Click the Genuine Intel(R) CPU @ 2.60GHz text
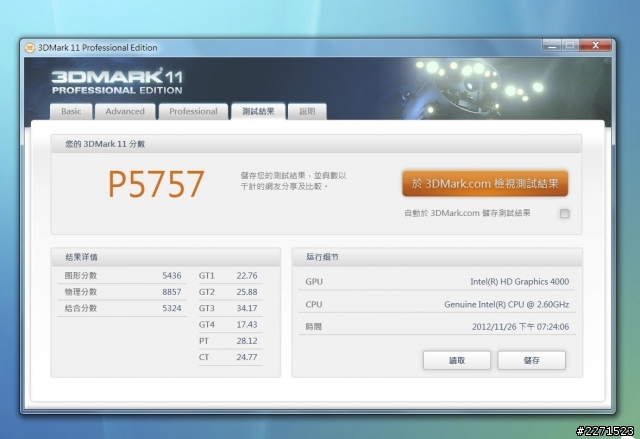Image resolution: width=640 pixels, height=439 pixels. (x=507, y=304)
